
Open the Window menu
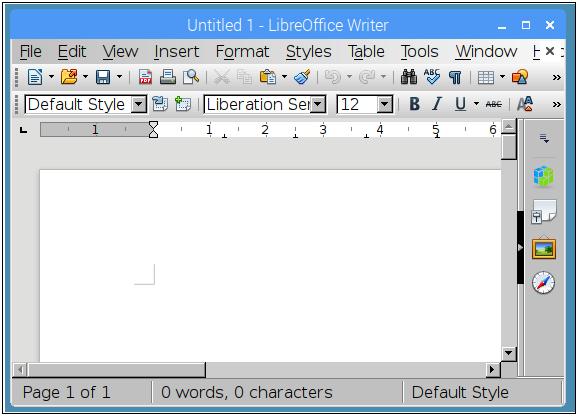487,52
